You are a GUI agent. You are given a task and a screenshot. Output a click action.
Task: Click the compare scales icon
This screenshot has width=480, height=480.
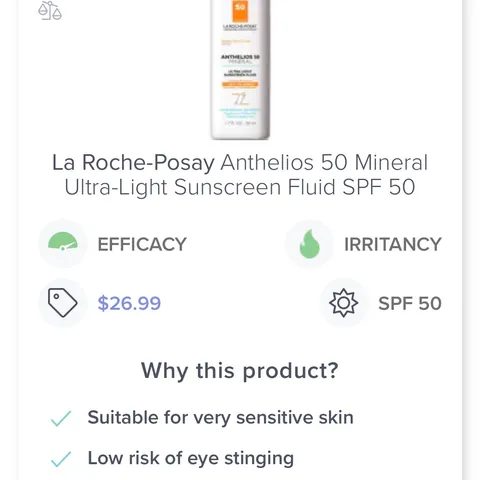pyautogui.click(x=50, y=11)
